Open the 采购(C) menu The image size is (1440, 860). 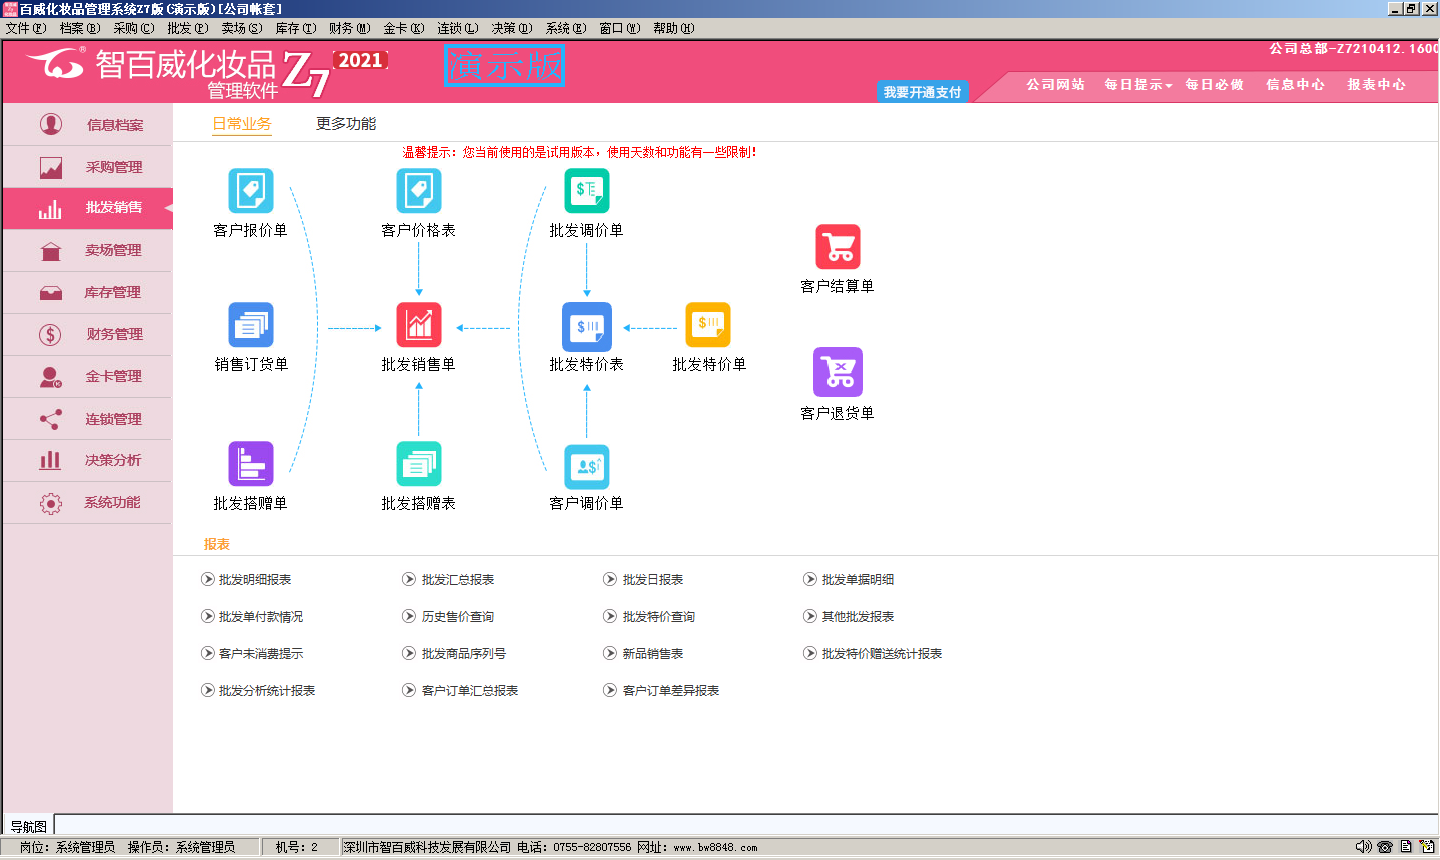134,28
